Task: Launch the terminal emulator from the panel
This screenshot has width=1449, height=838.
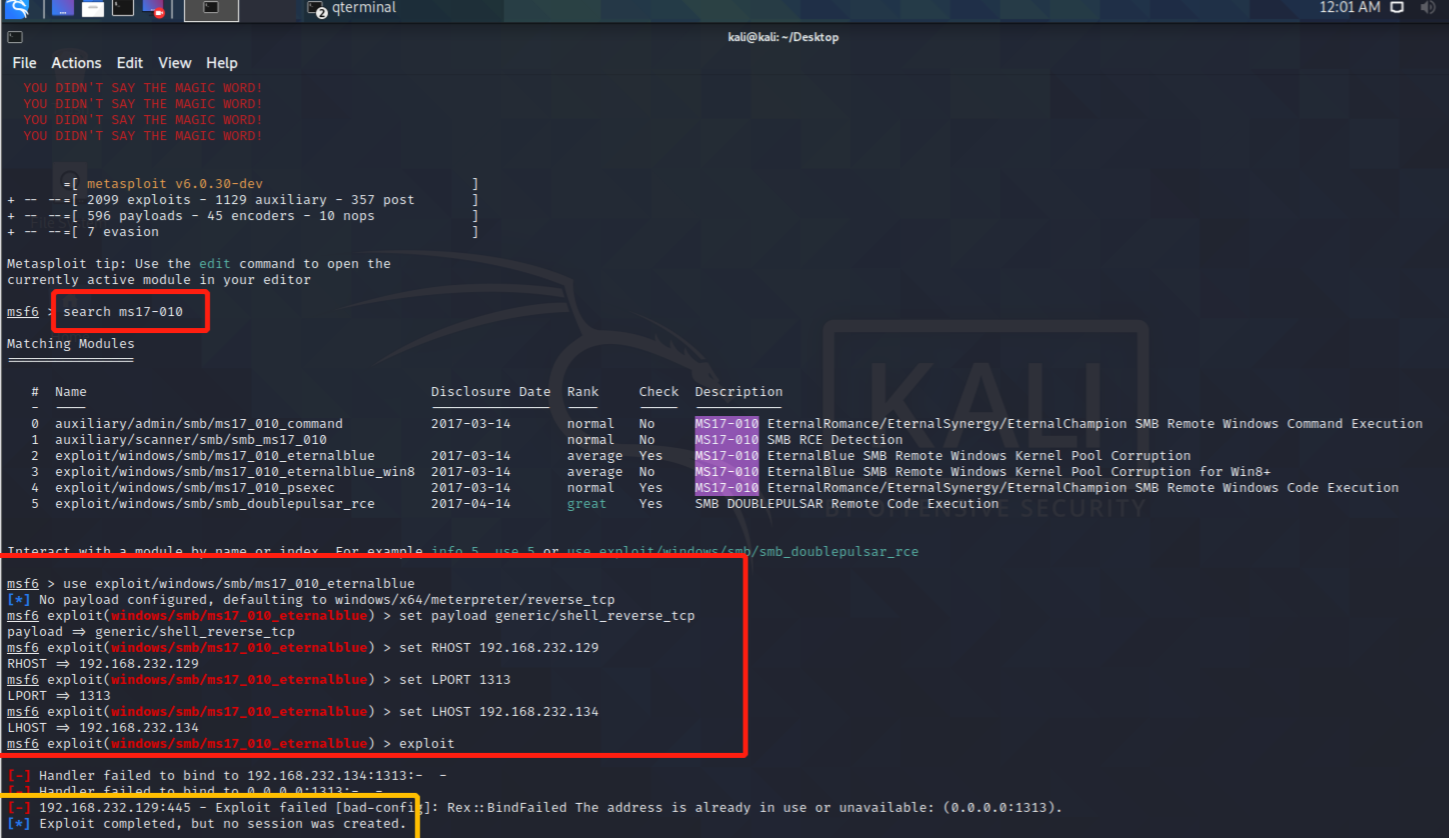Action: tap(122, 9)
